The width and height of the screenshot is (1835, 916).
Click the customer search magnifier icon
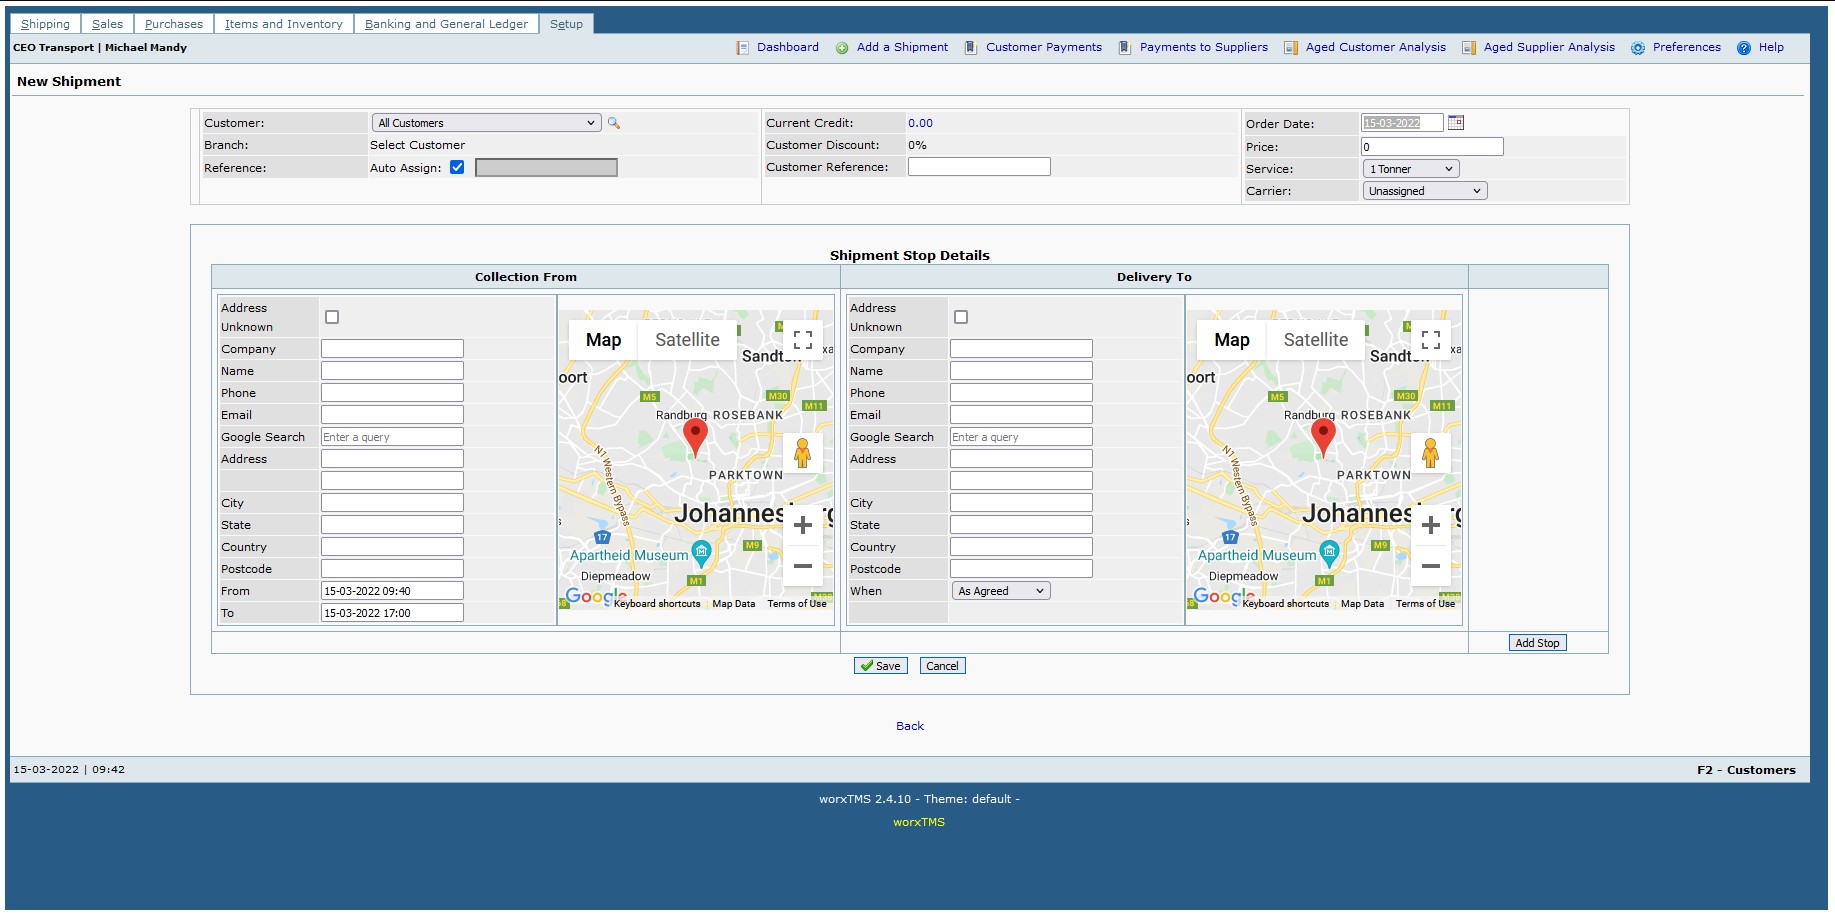614,122
